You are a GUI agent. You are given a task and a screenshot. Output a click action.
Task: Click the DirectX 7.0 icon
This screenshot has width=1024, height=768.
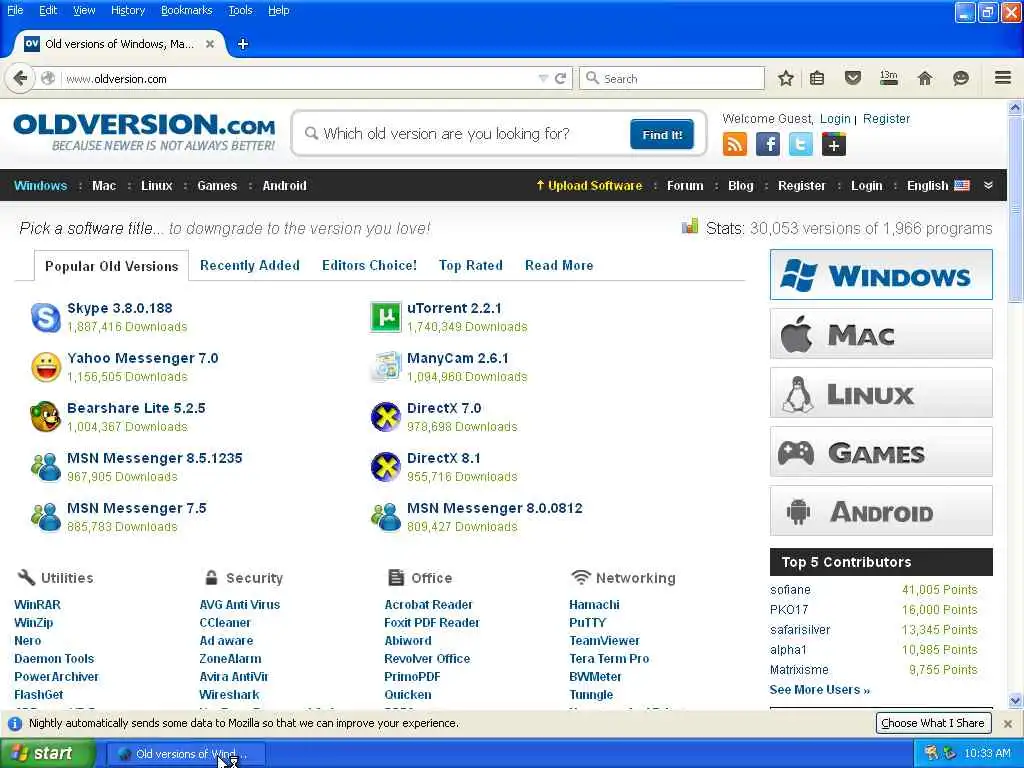click(385, 417)
